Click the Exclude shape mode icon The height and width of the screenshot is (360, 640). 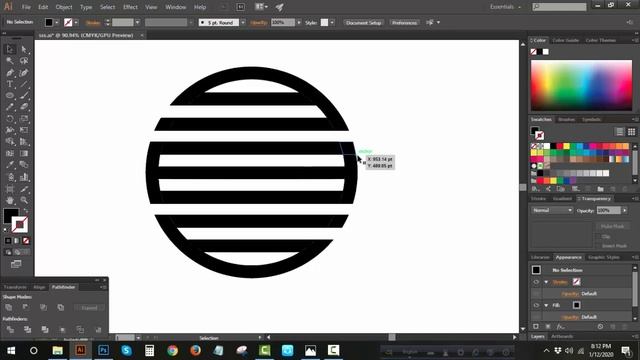tap(60, 307)
